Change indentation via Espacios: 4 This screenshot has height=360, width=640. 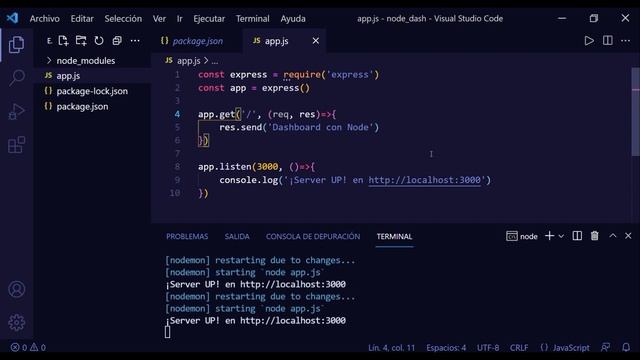[446, 348]
